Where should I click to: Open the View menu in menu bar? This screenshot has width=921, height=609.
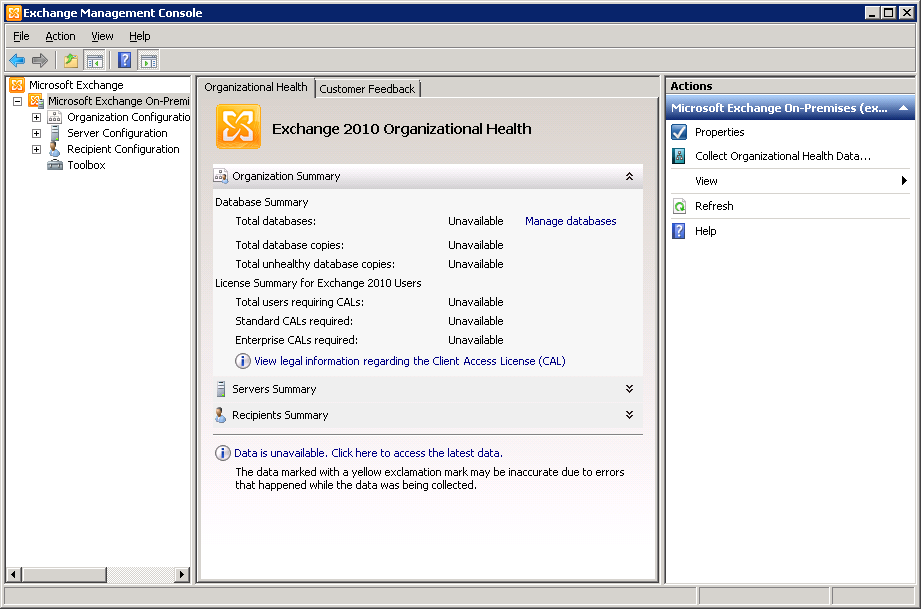[102, 36]
